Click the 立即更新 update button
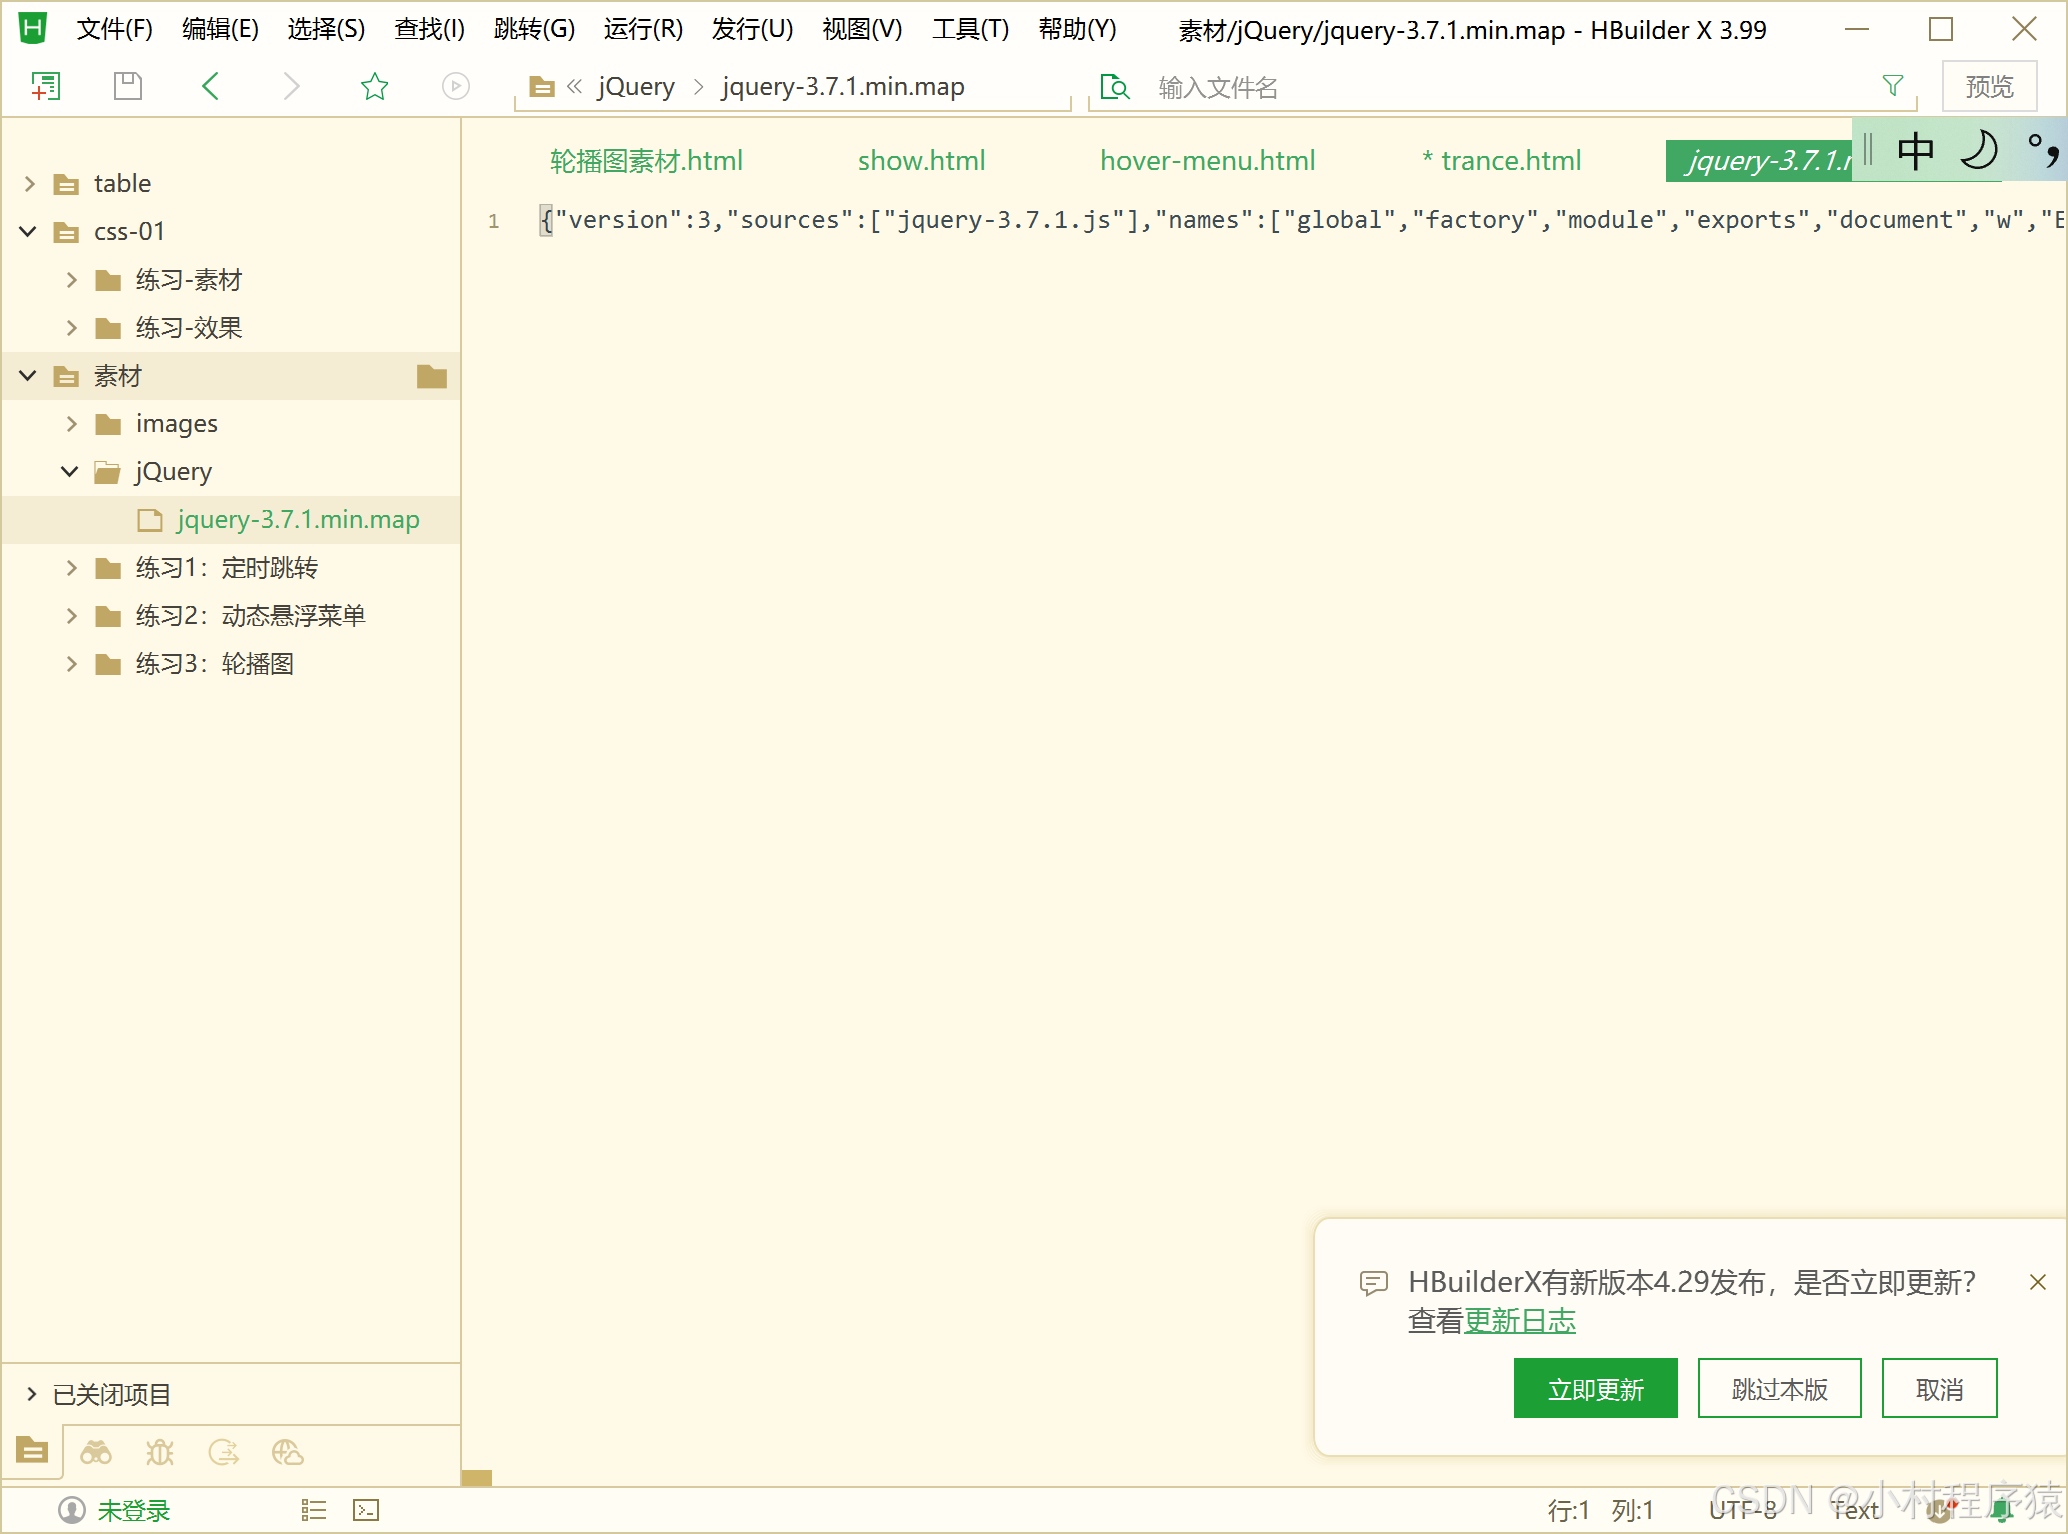The height and width of the screenshot is (1534, 2068). (1595, 1389)
